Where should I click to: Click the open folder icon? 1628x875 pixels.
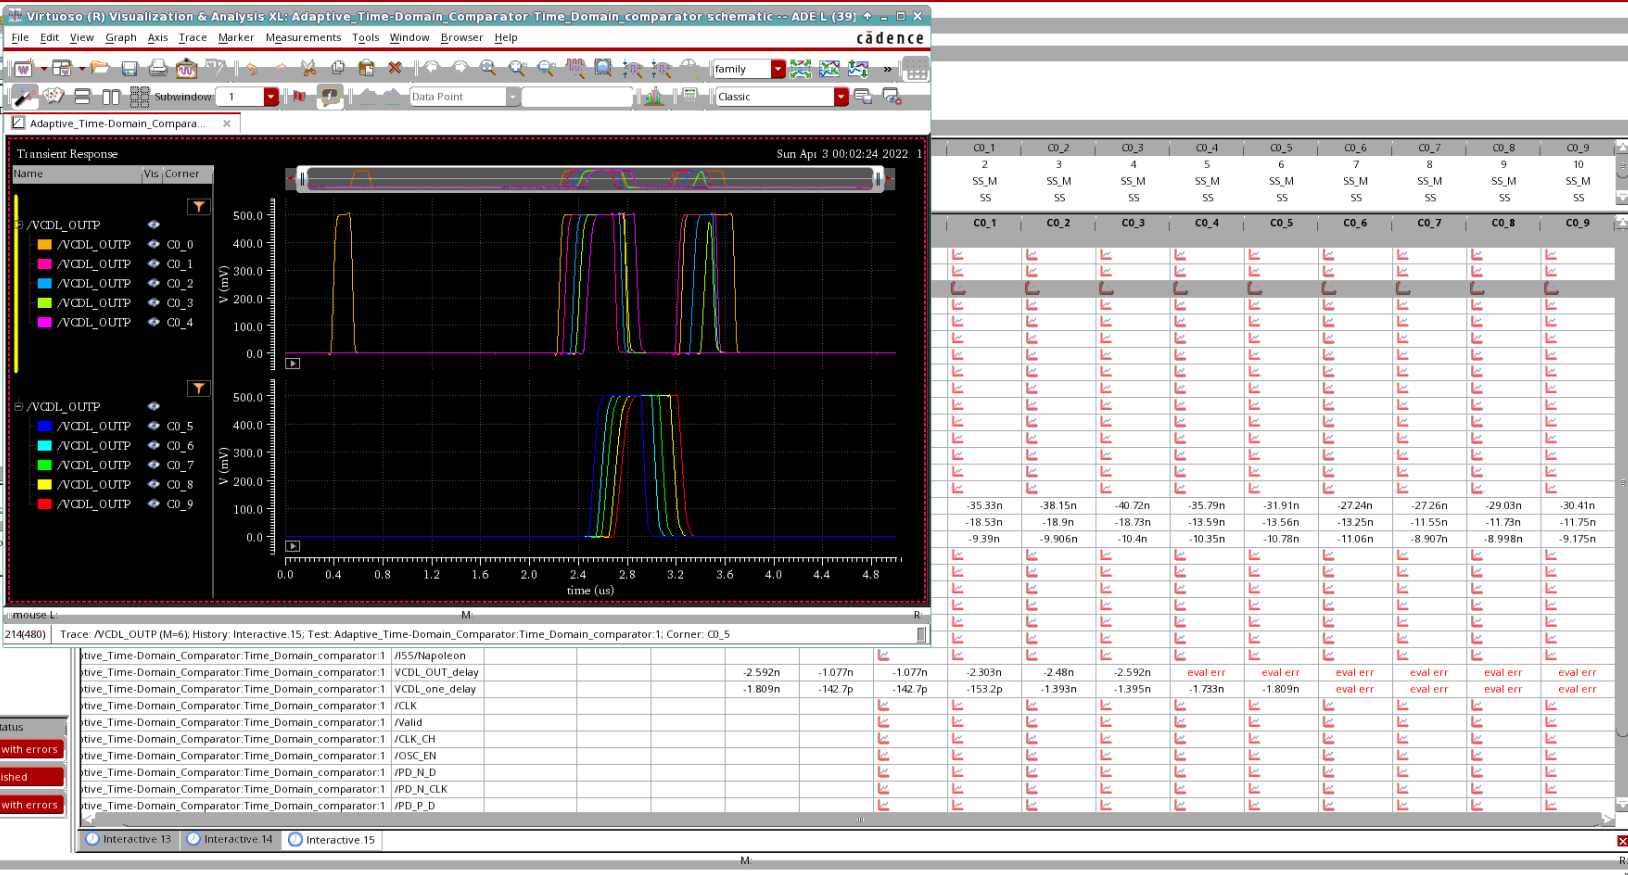pos(99,68)
